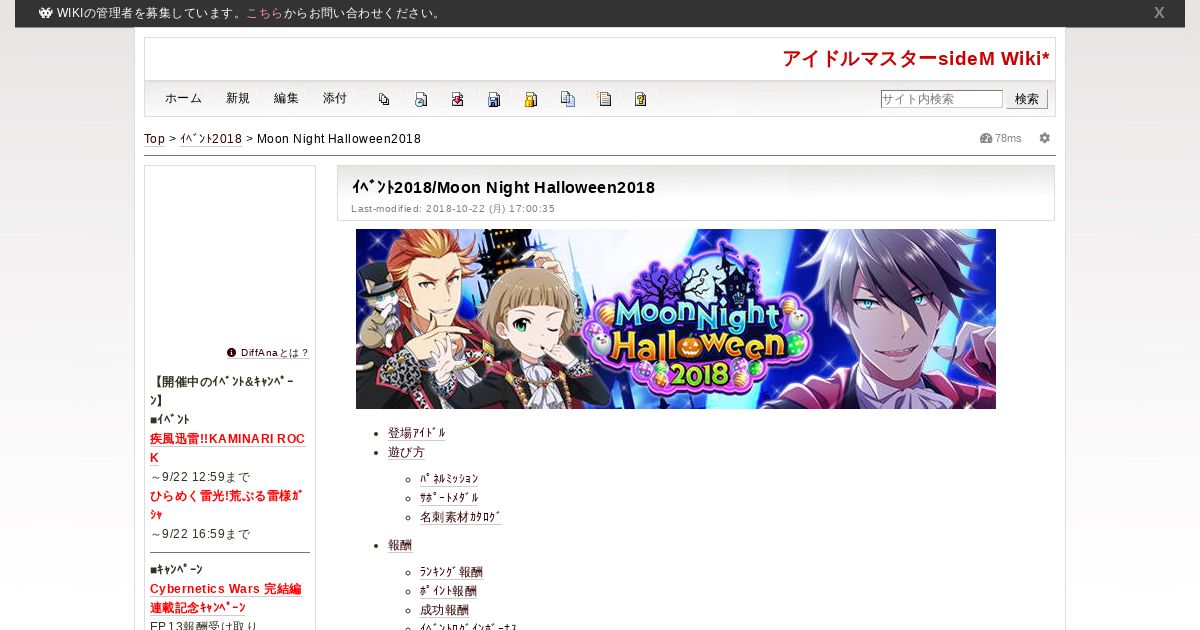This screenshot has height=630, width=1200.
Task: Click the 78ms load time text
Action: tap(1008, 138)
